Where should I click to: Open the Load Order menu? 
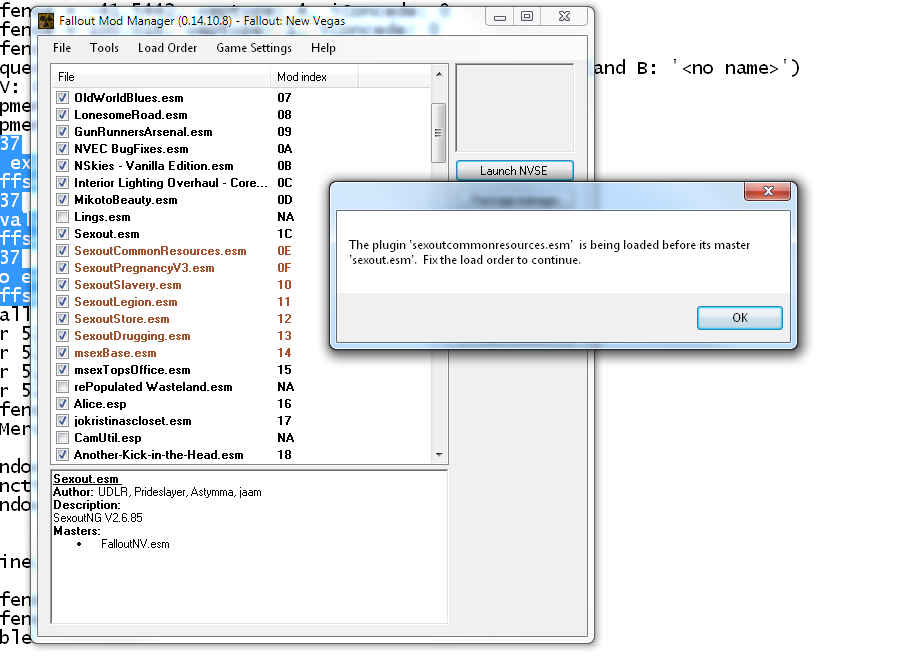[x=167, y=48]
